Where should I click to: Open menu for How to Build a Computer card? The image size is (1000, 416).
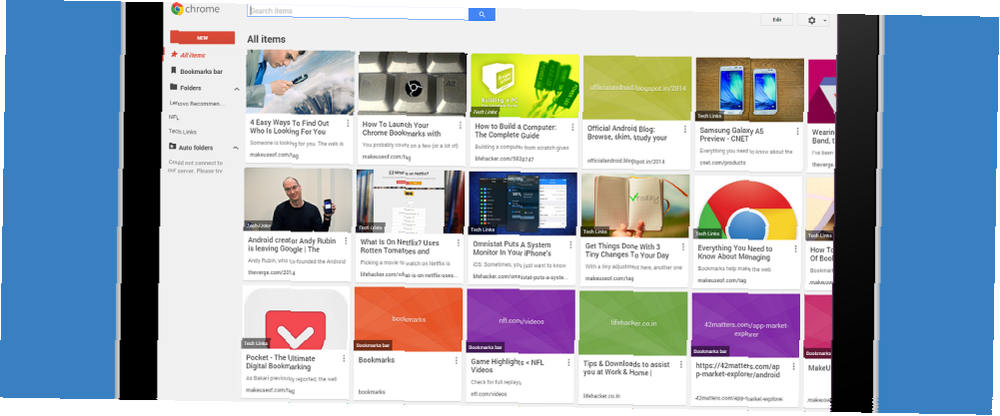(x=572, y=127)
